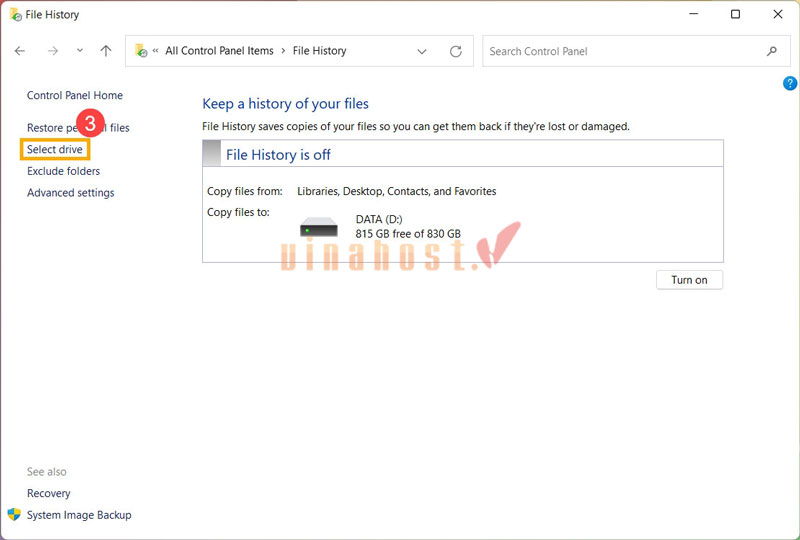800x540 pixels.
Task: Click the blue Help question mark icon
Action: coord(789,83)
